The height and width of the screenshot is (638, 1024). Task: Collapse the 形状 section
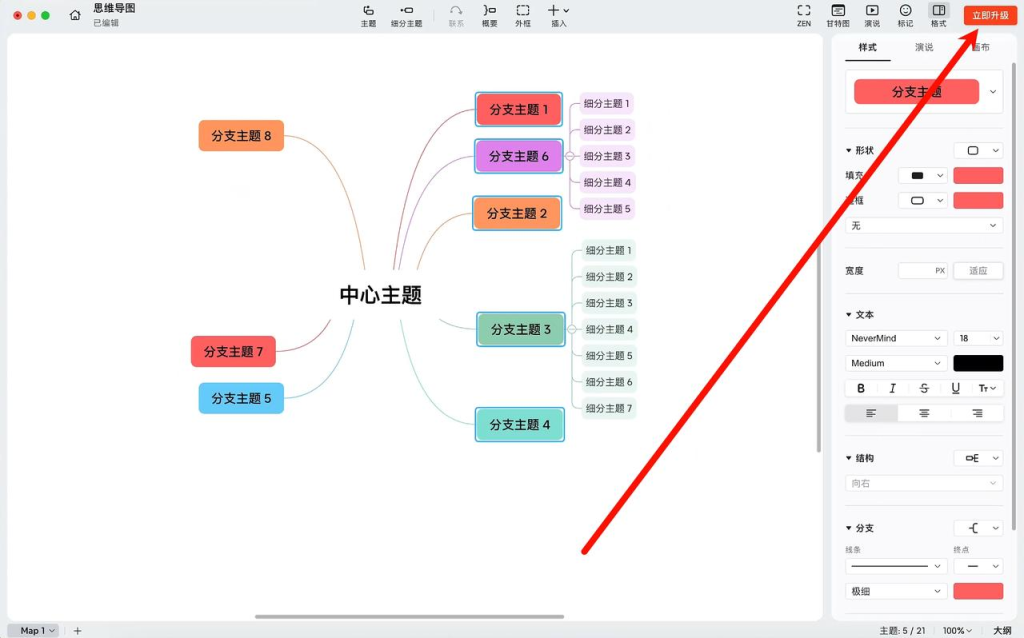point(848,150)
